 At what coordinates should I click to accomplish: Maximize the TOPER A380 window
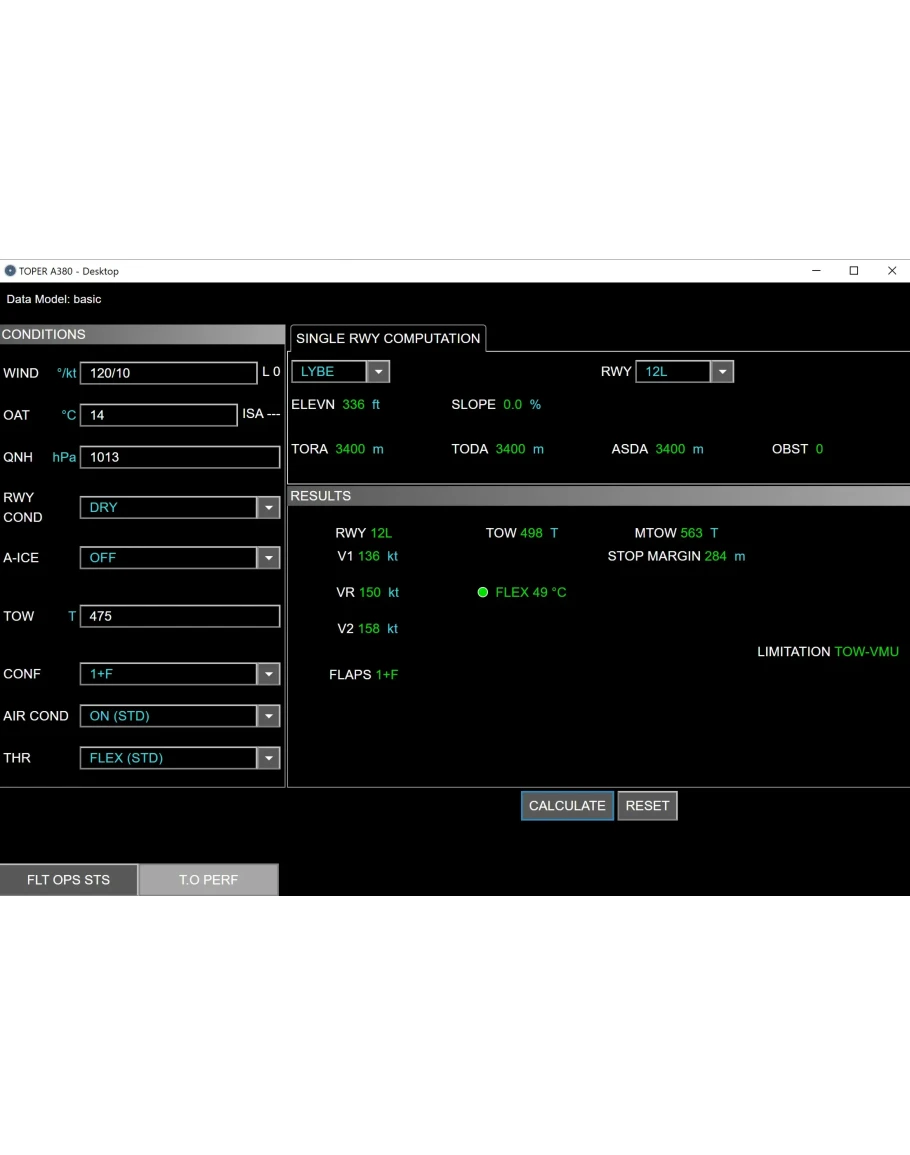point(854,271)
